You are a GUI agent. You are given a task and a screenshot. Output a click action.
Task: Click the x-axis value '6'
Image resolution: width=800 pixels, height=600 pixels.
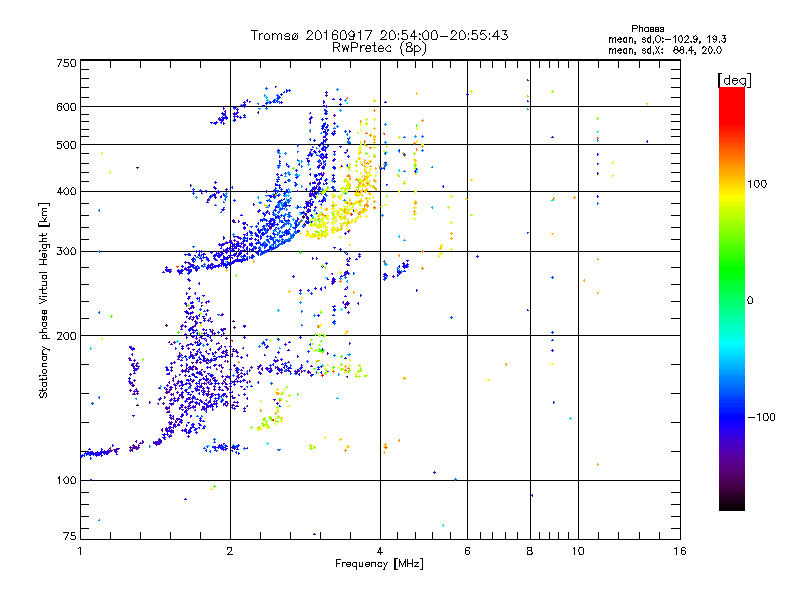[x=467, y=551]
